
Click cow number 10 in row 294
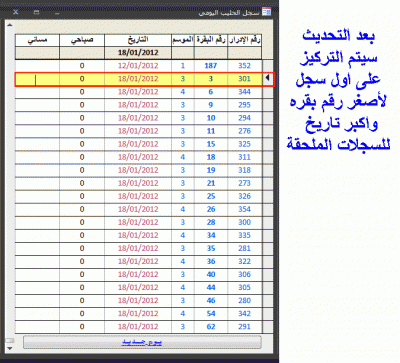[211, 118]
